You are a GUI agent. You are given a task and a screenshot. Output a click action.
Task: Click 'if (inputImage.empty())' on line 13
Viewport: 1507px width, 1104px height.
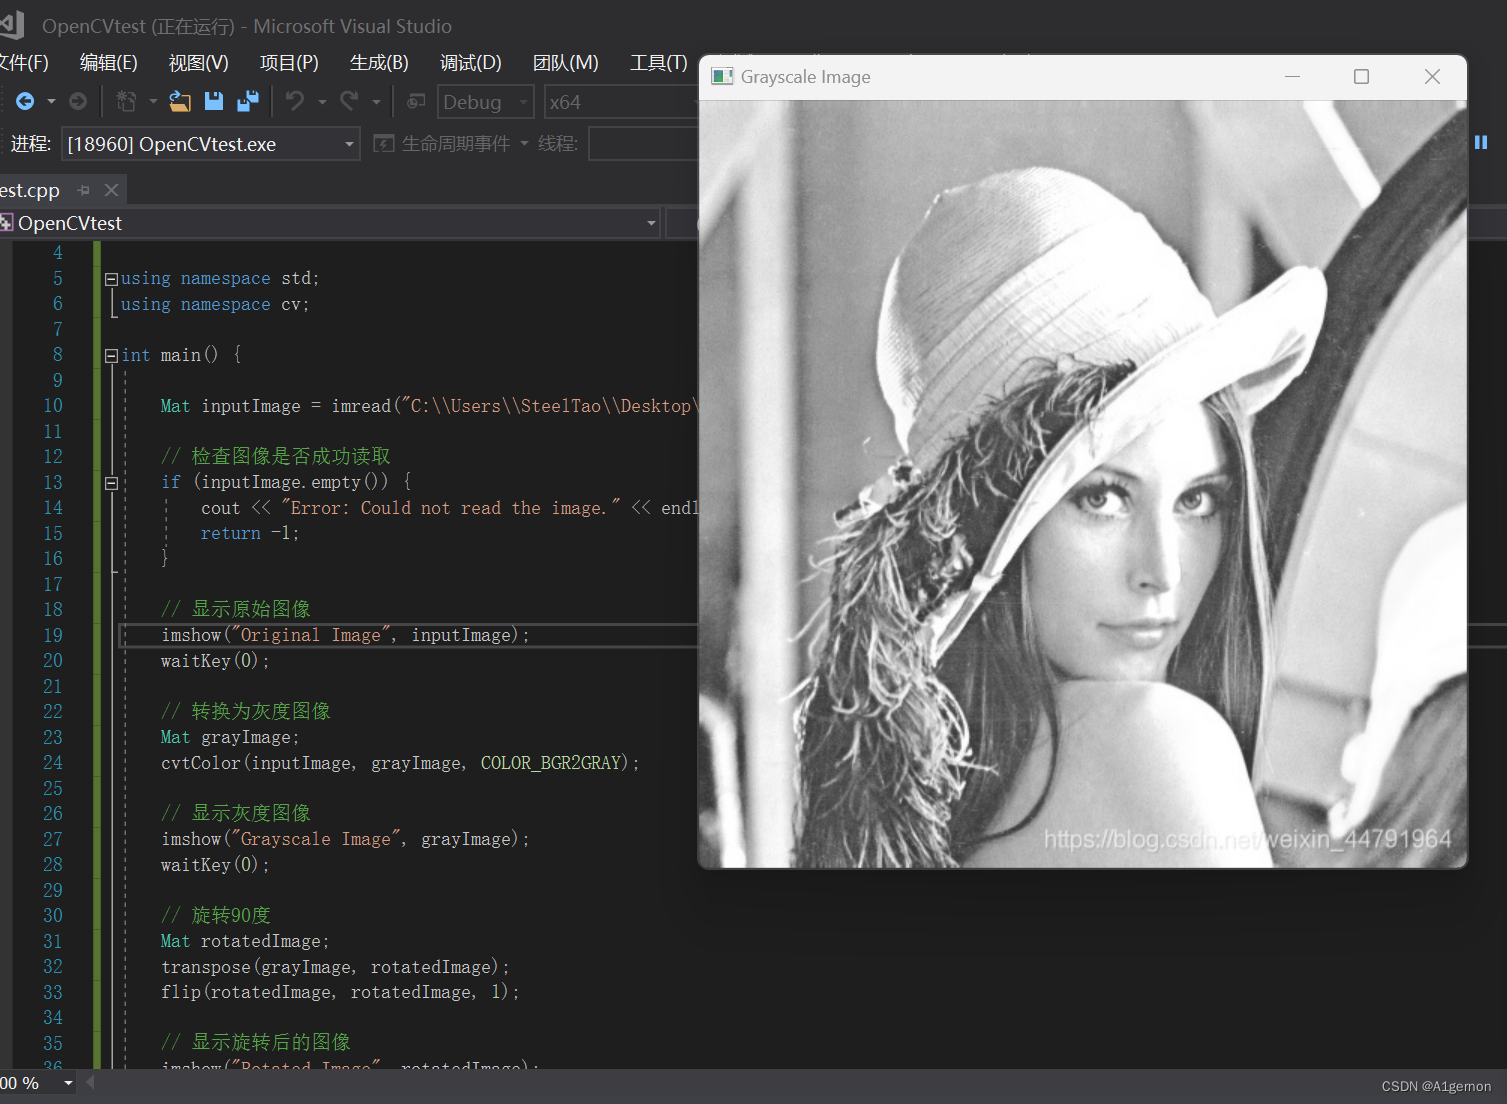click(x=286, y=482)
